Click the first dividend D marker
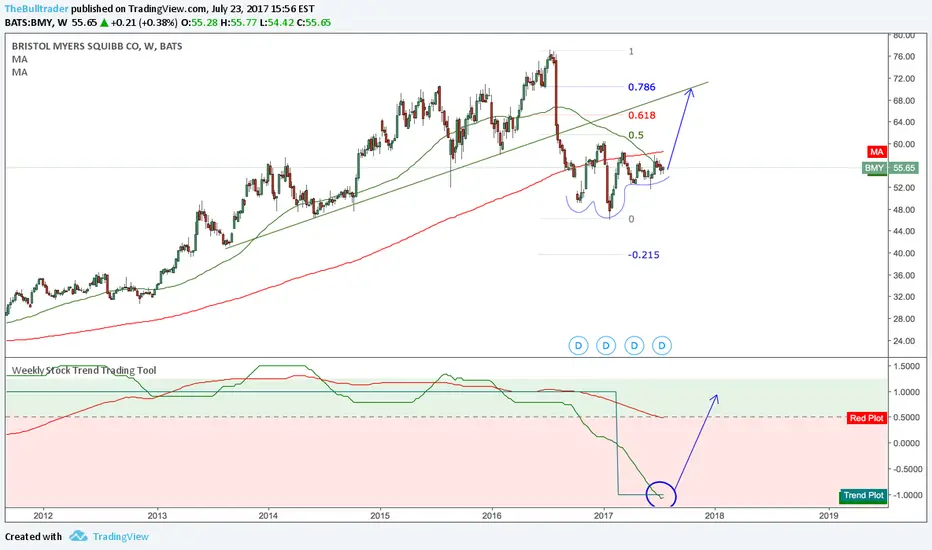 578,345
